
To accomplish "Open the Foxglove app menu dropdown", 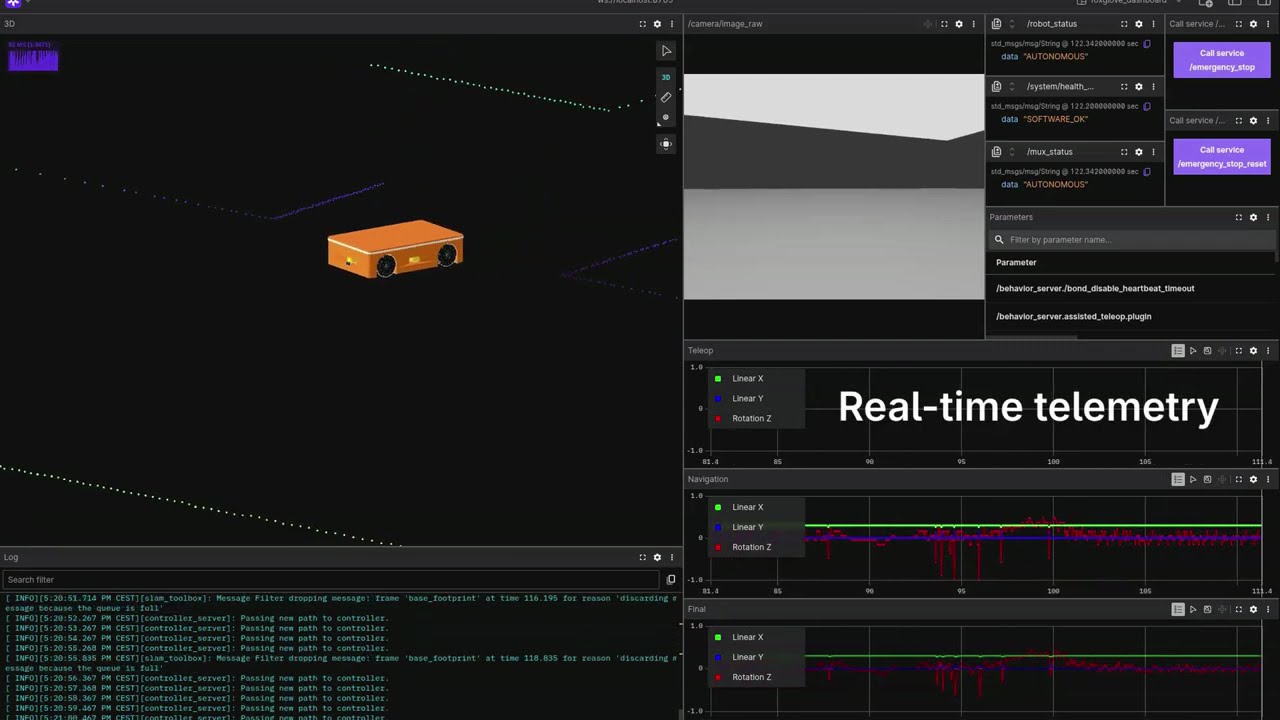I will tap(15, 3).
